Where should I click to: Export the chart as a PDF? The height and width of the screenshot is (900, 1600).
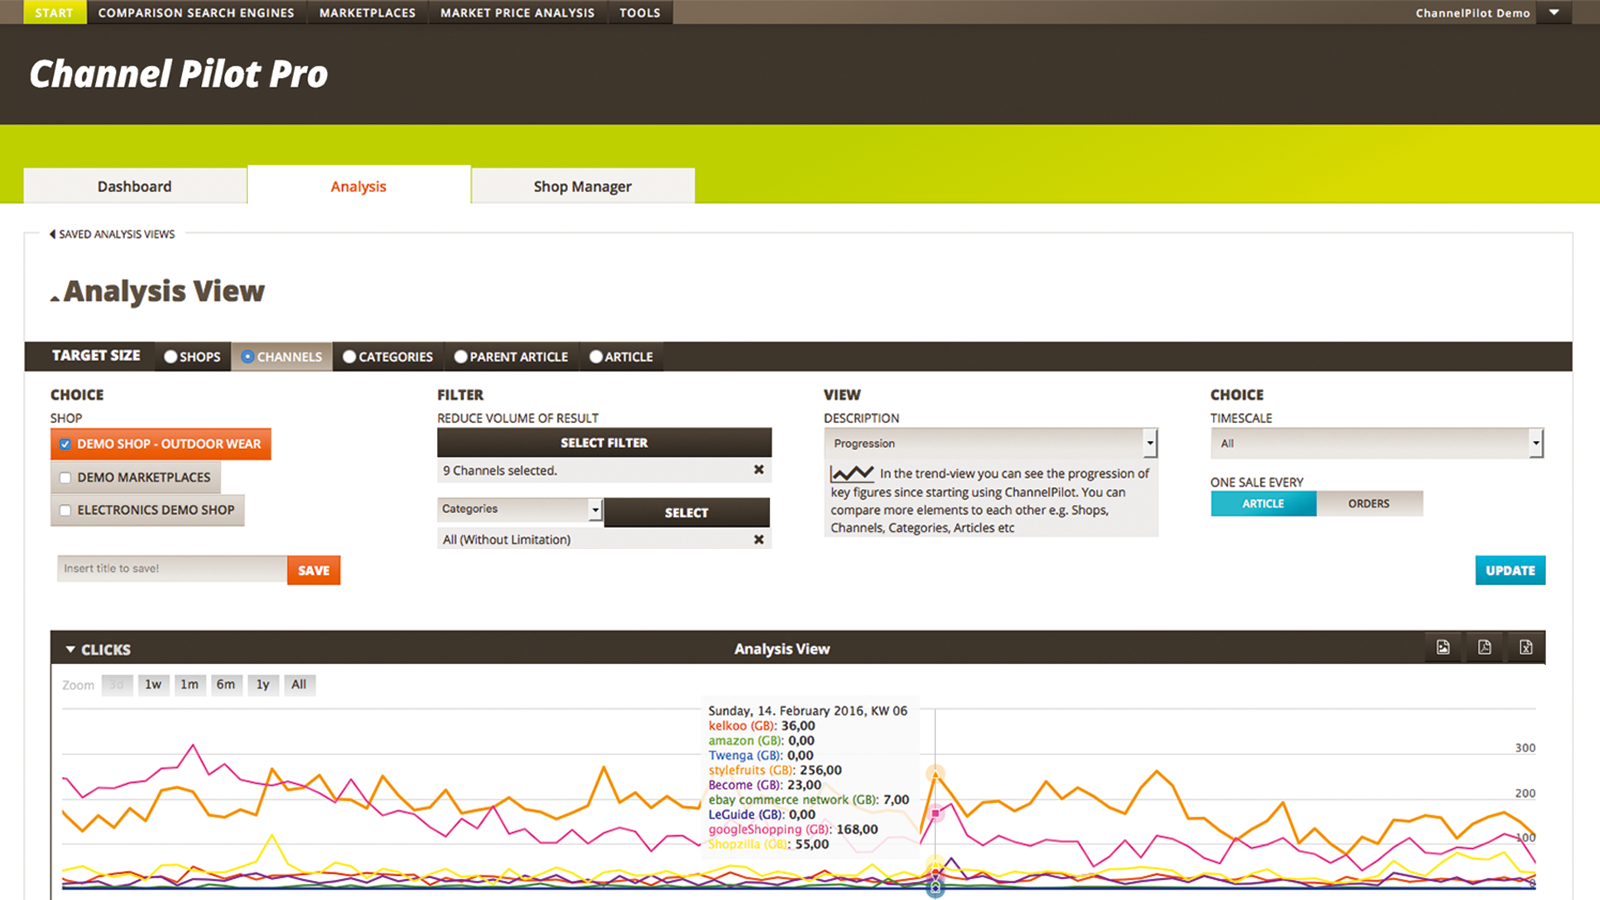[1484, 647]
